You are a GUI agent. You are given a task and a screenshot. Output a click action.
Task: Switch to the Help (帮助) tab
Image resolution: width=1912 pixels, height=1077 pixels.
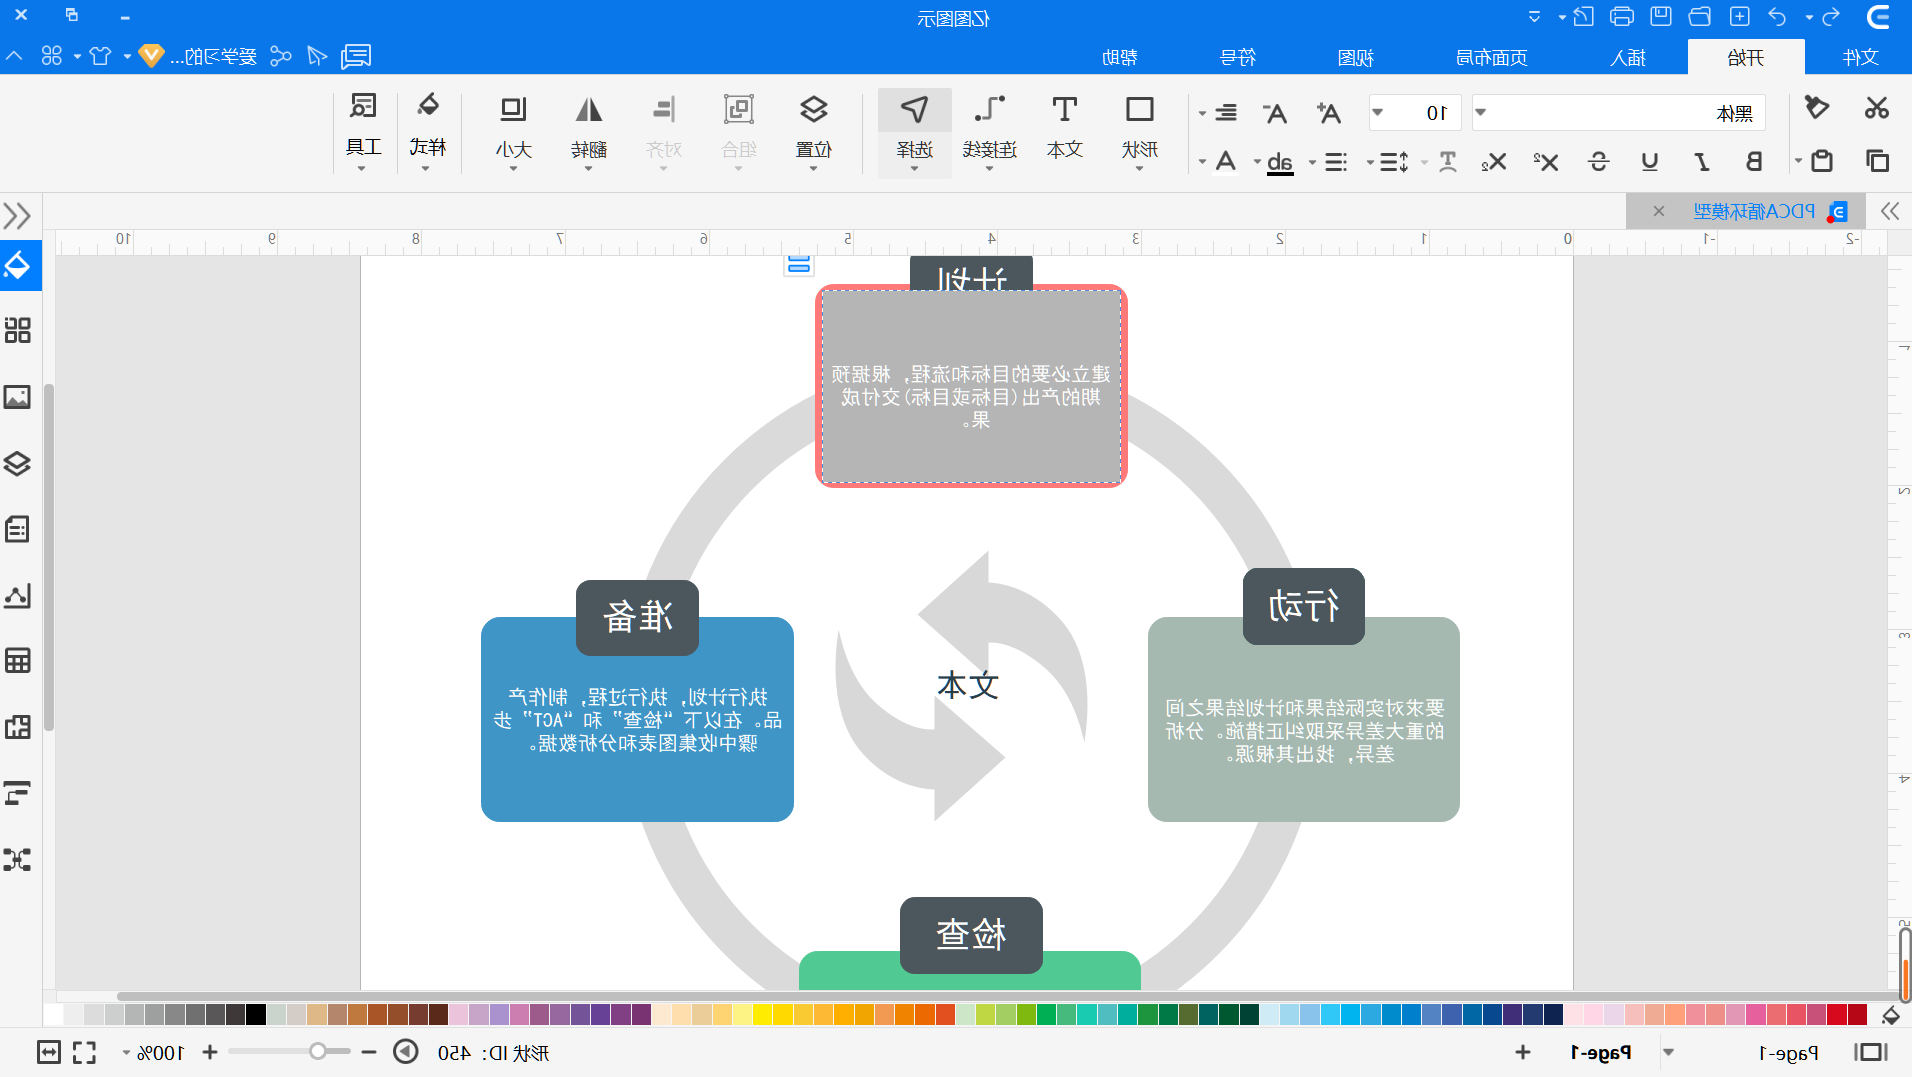tap(1120, 57)
